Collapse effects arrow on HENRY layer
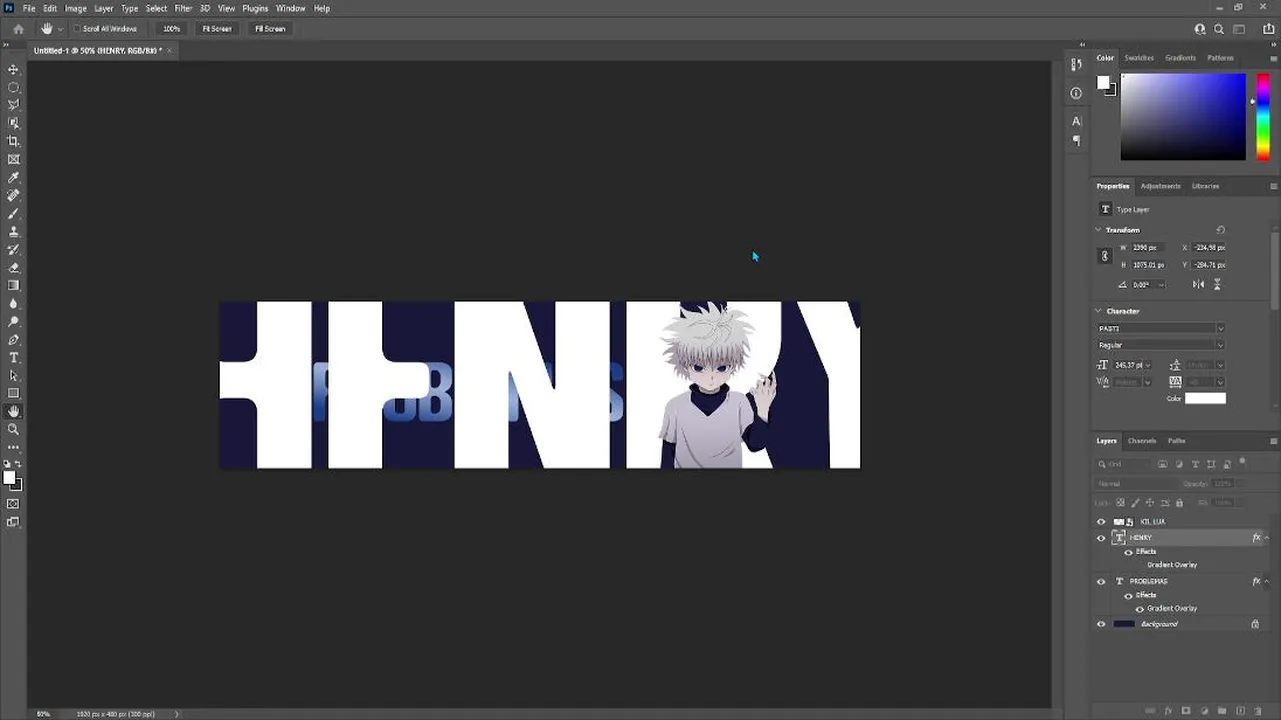The height and width of the screenshot is (720, 1281). tap(1267, 538)
